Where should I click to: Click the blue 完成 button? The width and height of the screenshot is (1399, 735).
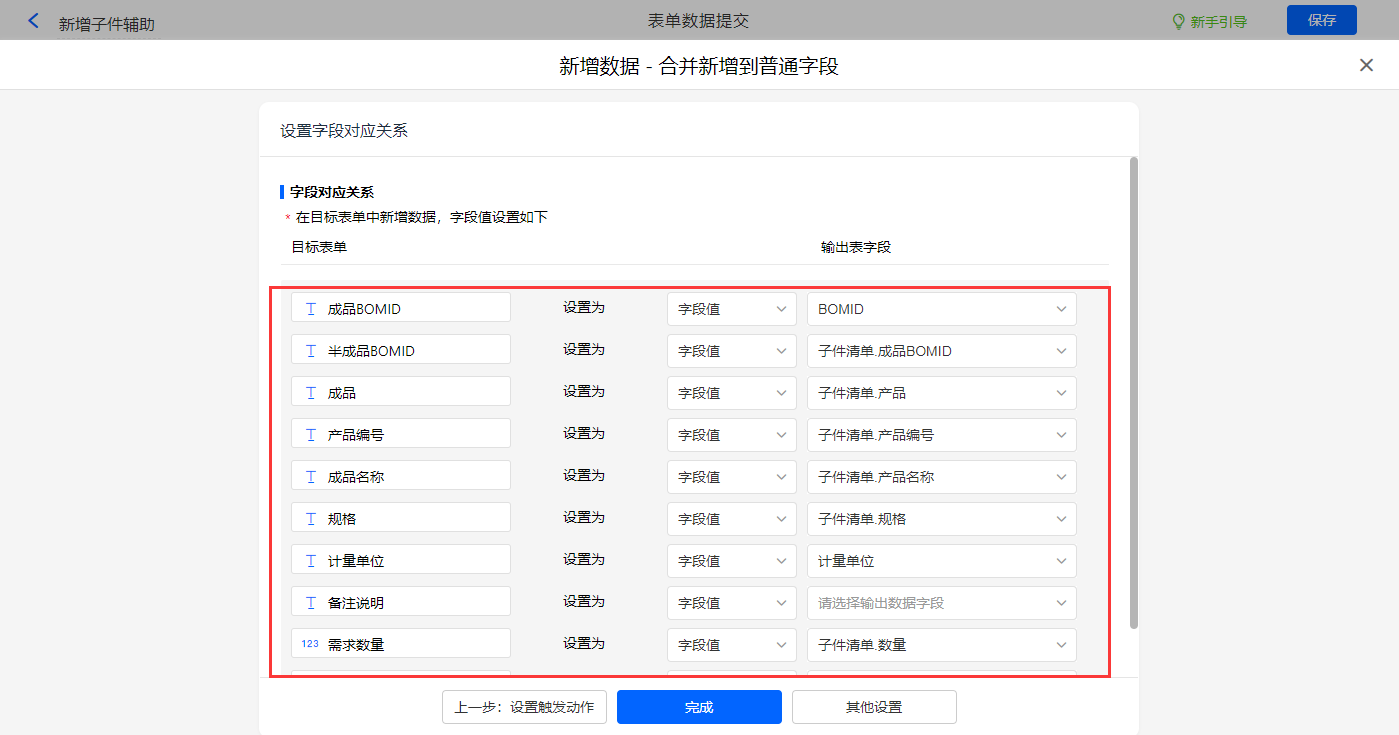coord(699,707)
